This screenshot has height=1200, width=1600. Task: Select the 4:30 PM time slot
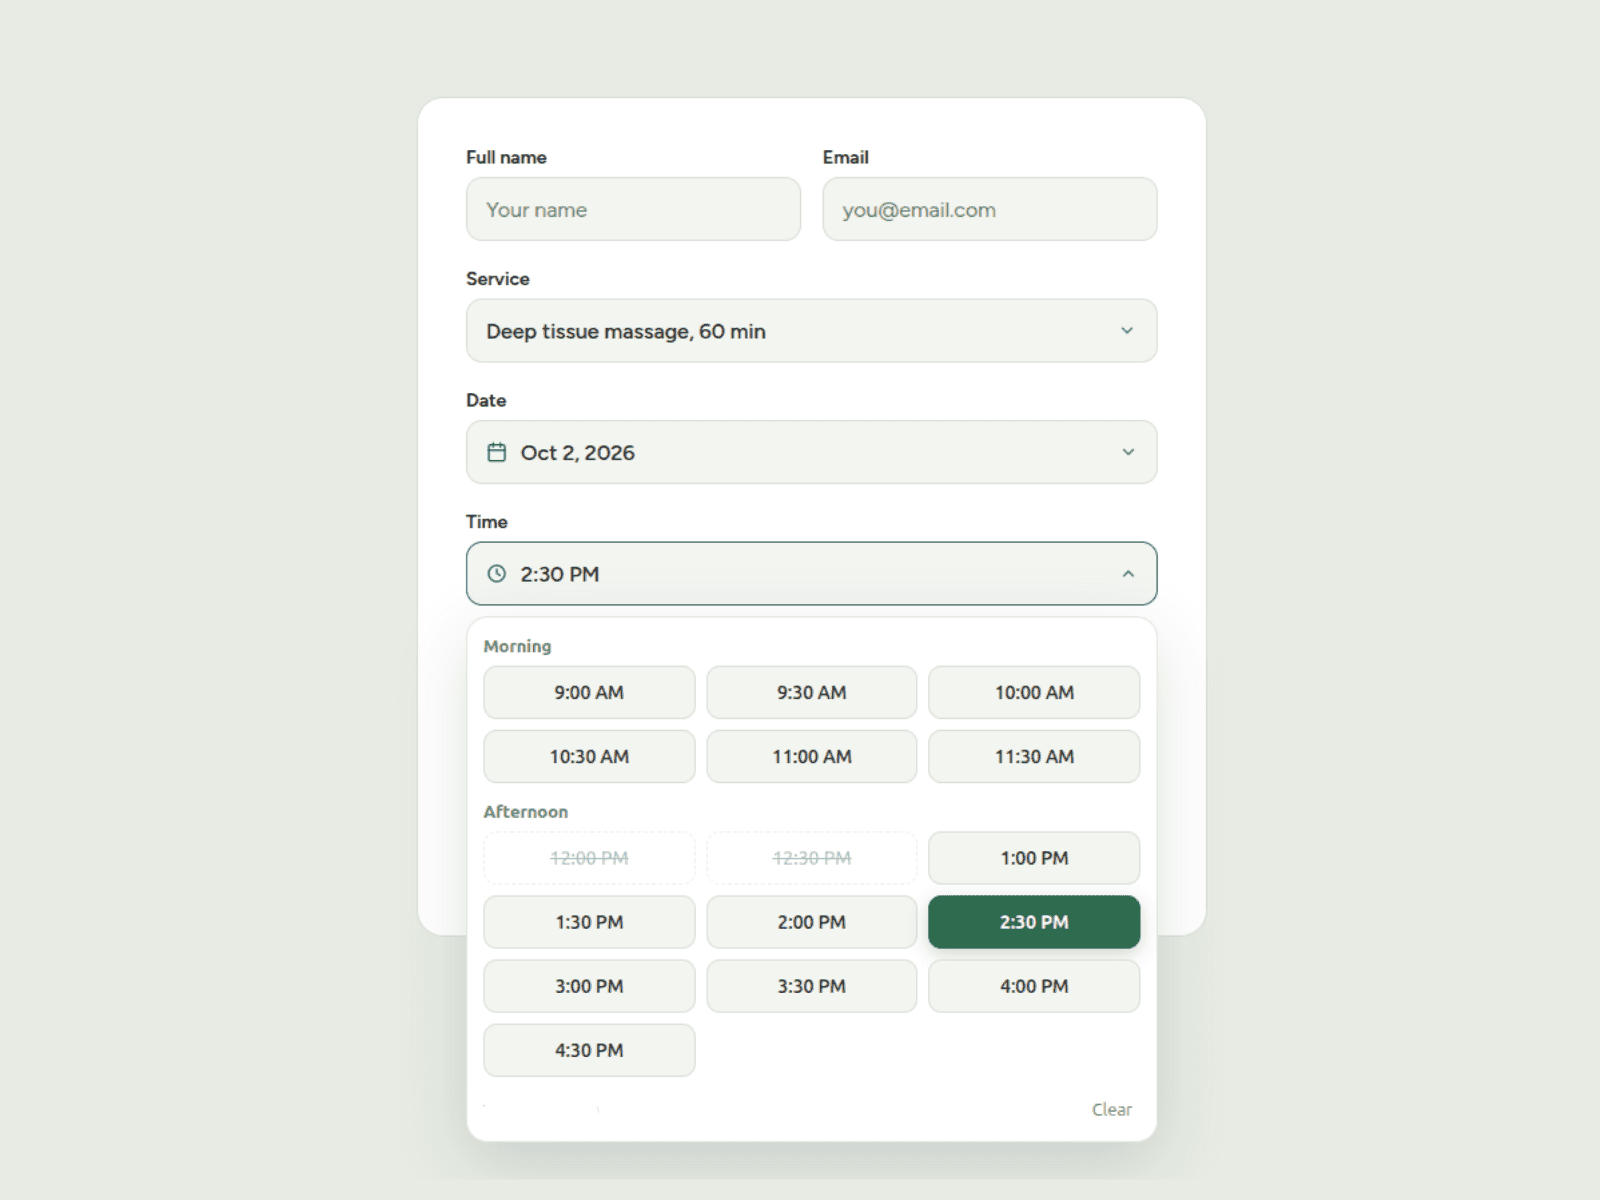pyautogui.click(x=589, y=1050)
